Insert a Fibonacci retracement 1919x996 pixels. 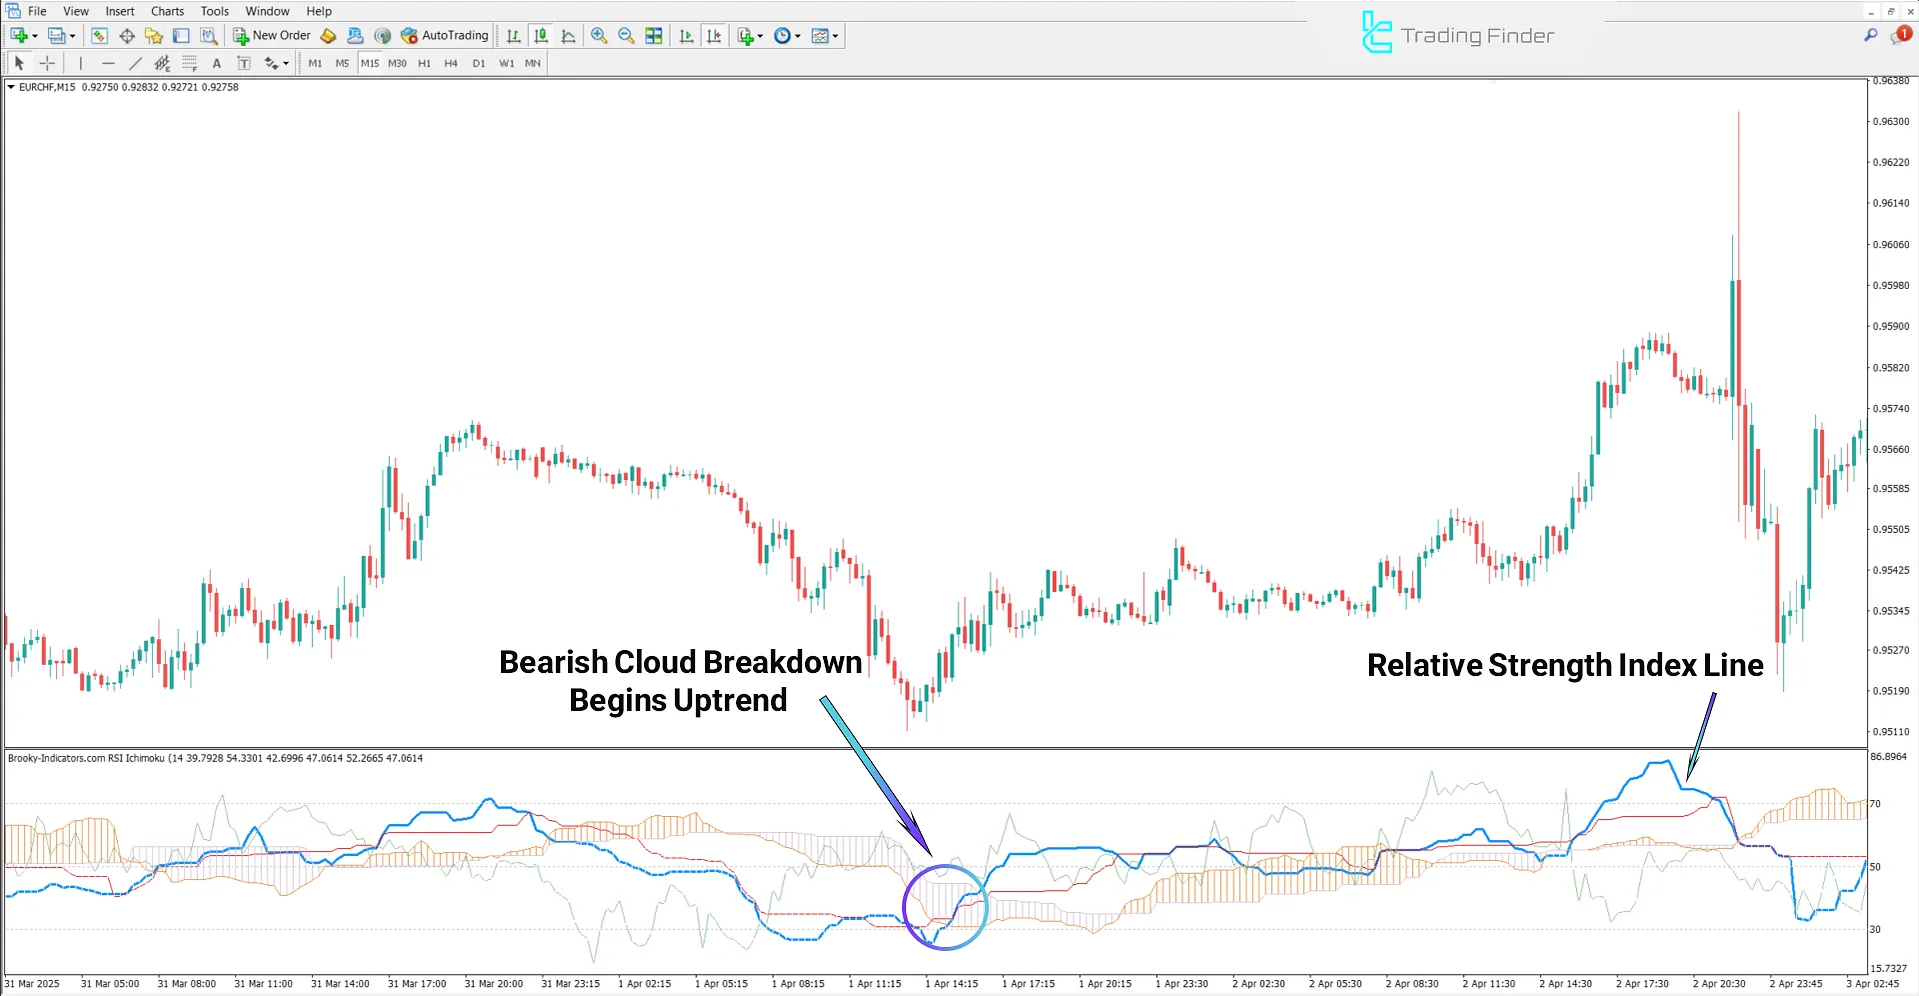(x=189, y=62)
